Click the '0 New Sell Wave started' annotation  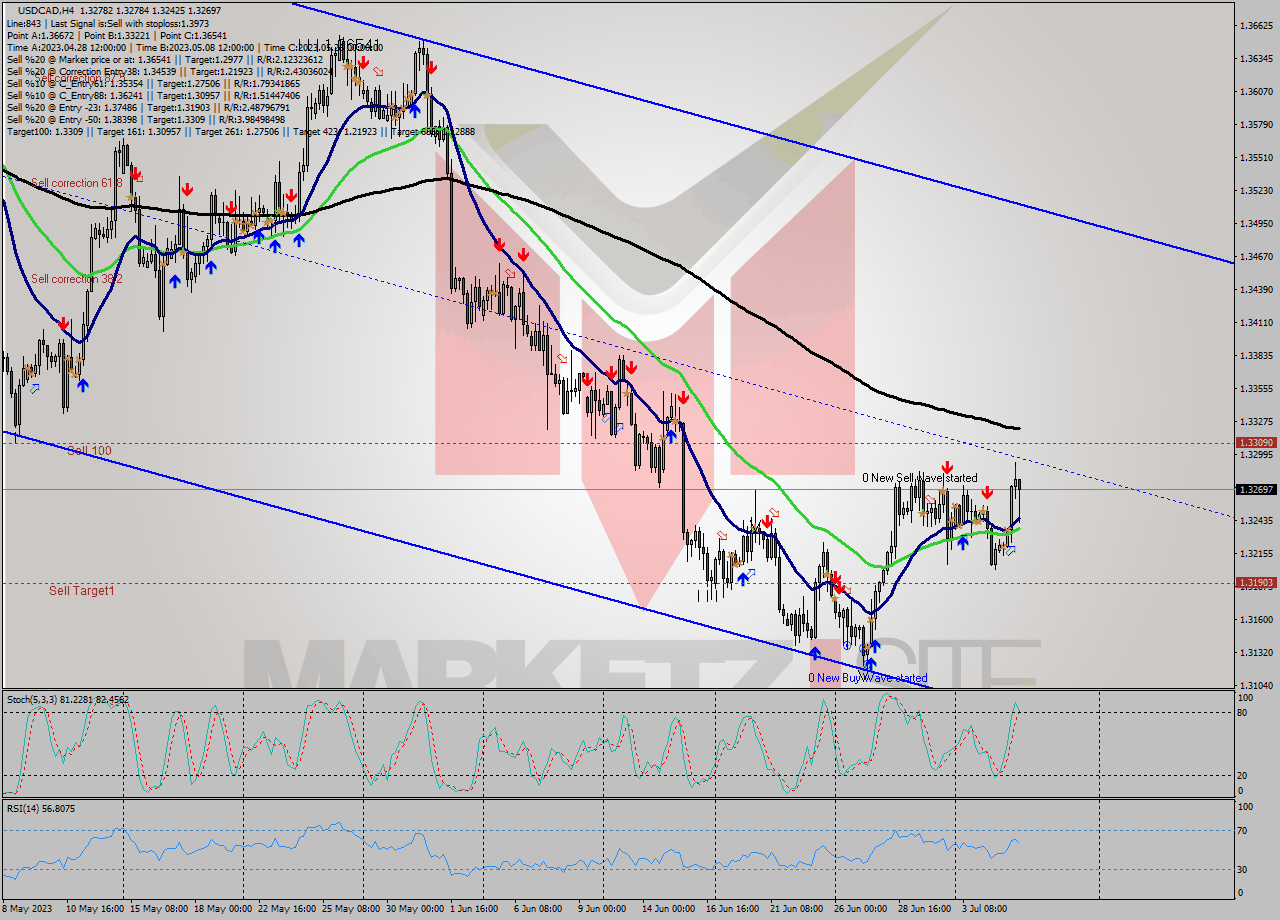point(920,478)
